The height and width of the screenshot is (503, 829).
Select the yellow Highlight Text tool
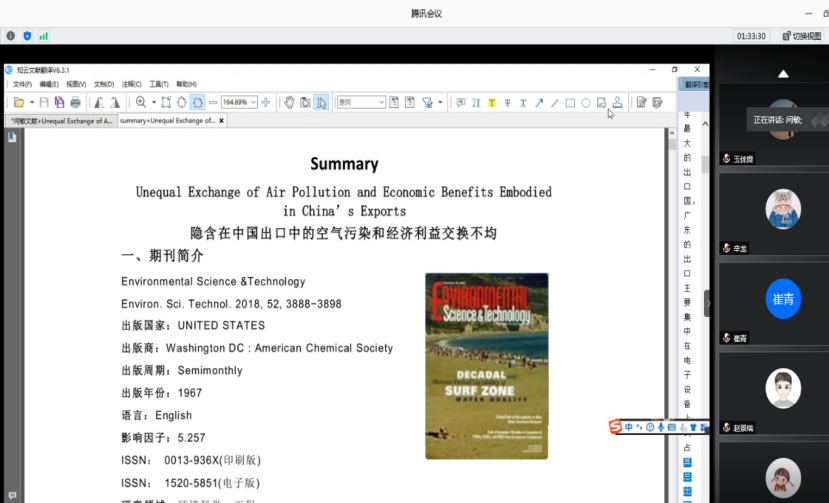(492, 102)
